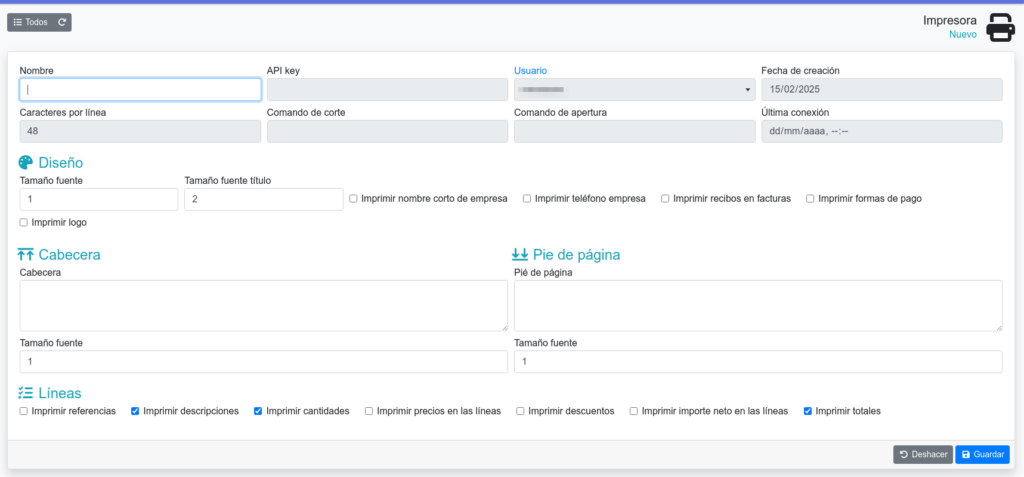Click the Usuario label link

pyautogui.click(x=530, y=71)
